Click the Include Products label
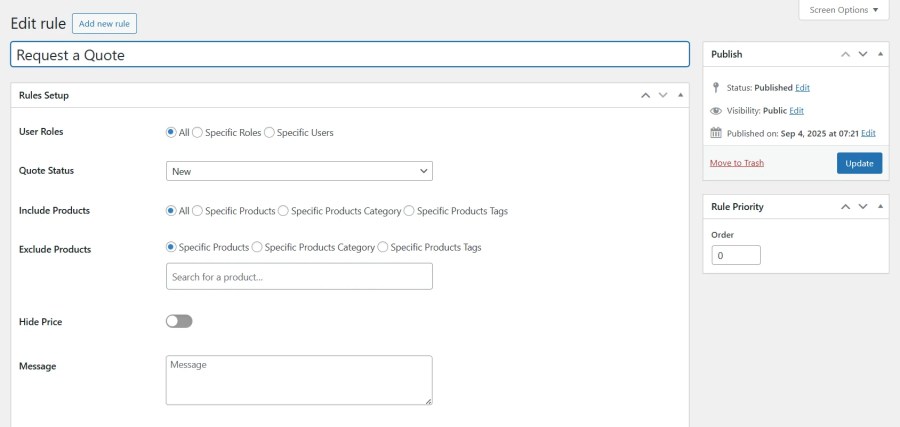The width and height of the screenshot is (900, 427). click(55, 210)
